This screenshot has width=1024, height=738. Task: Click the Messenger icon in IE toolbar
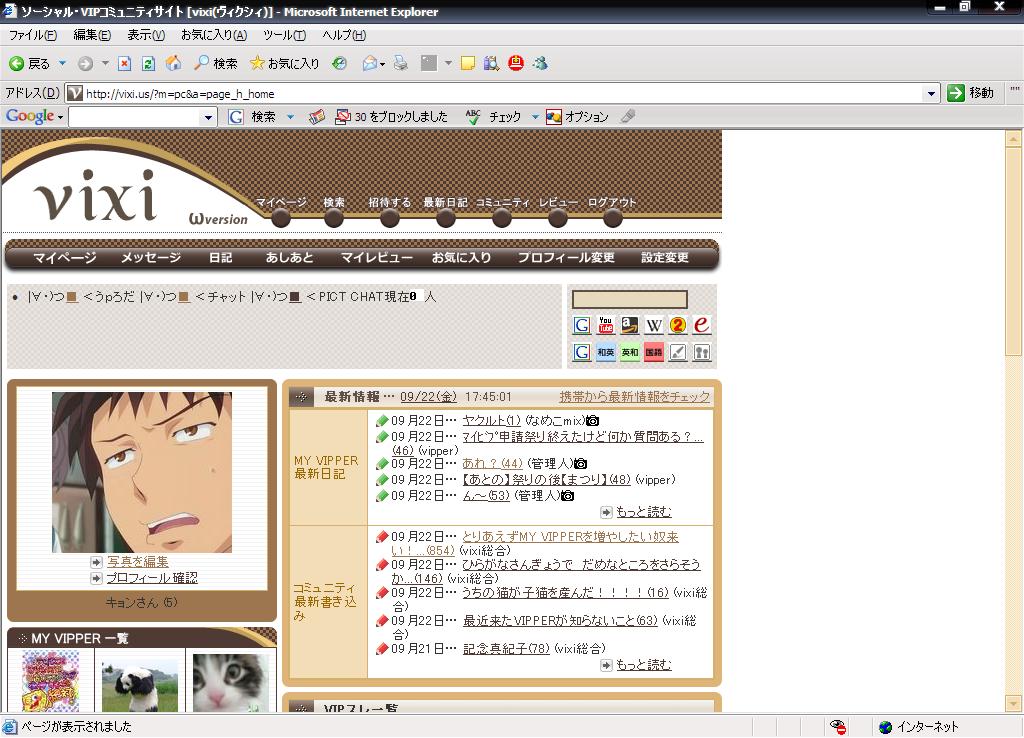coord(540,63)
